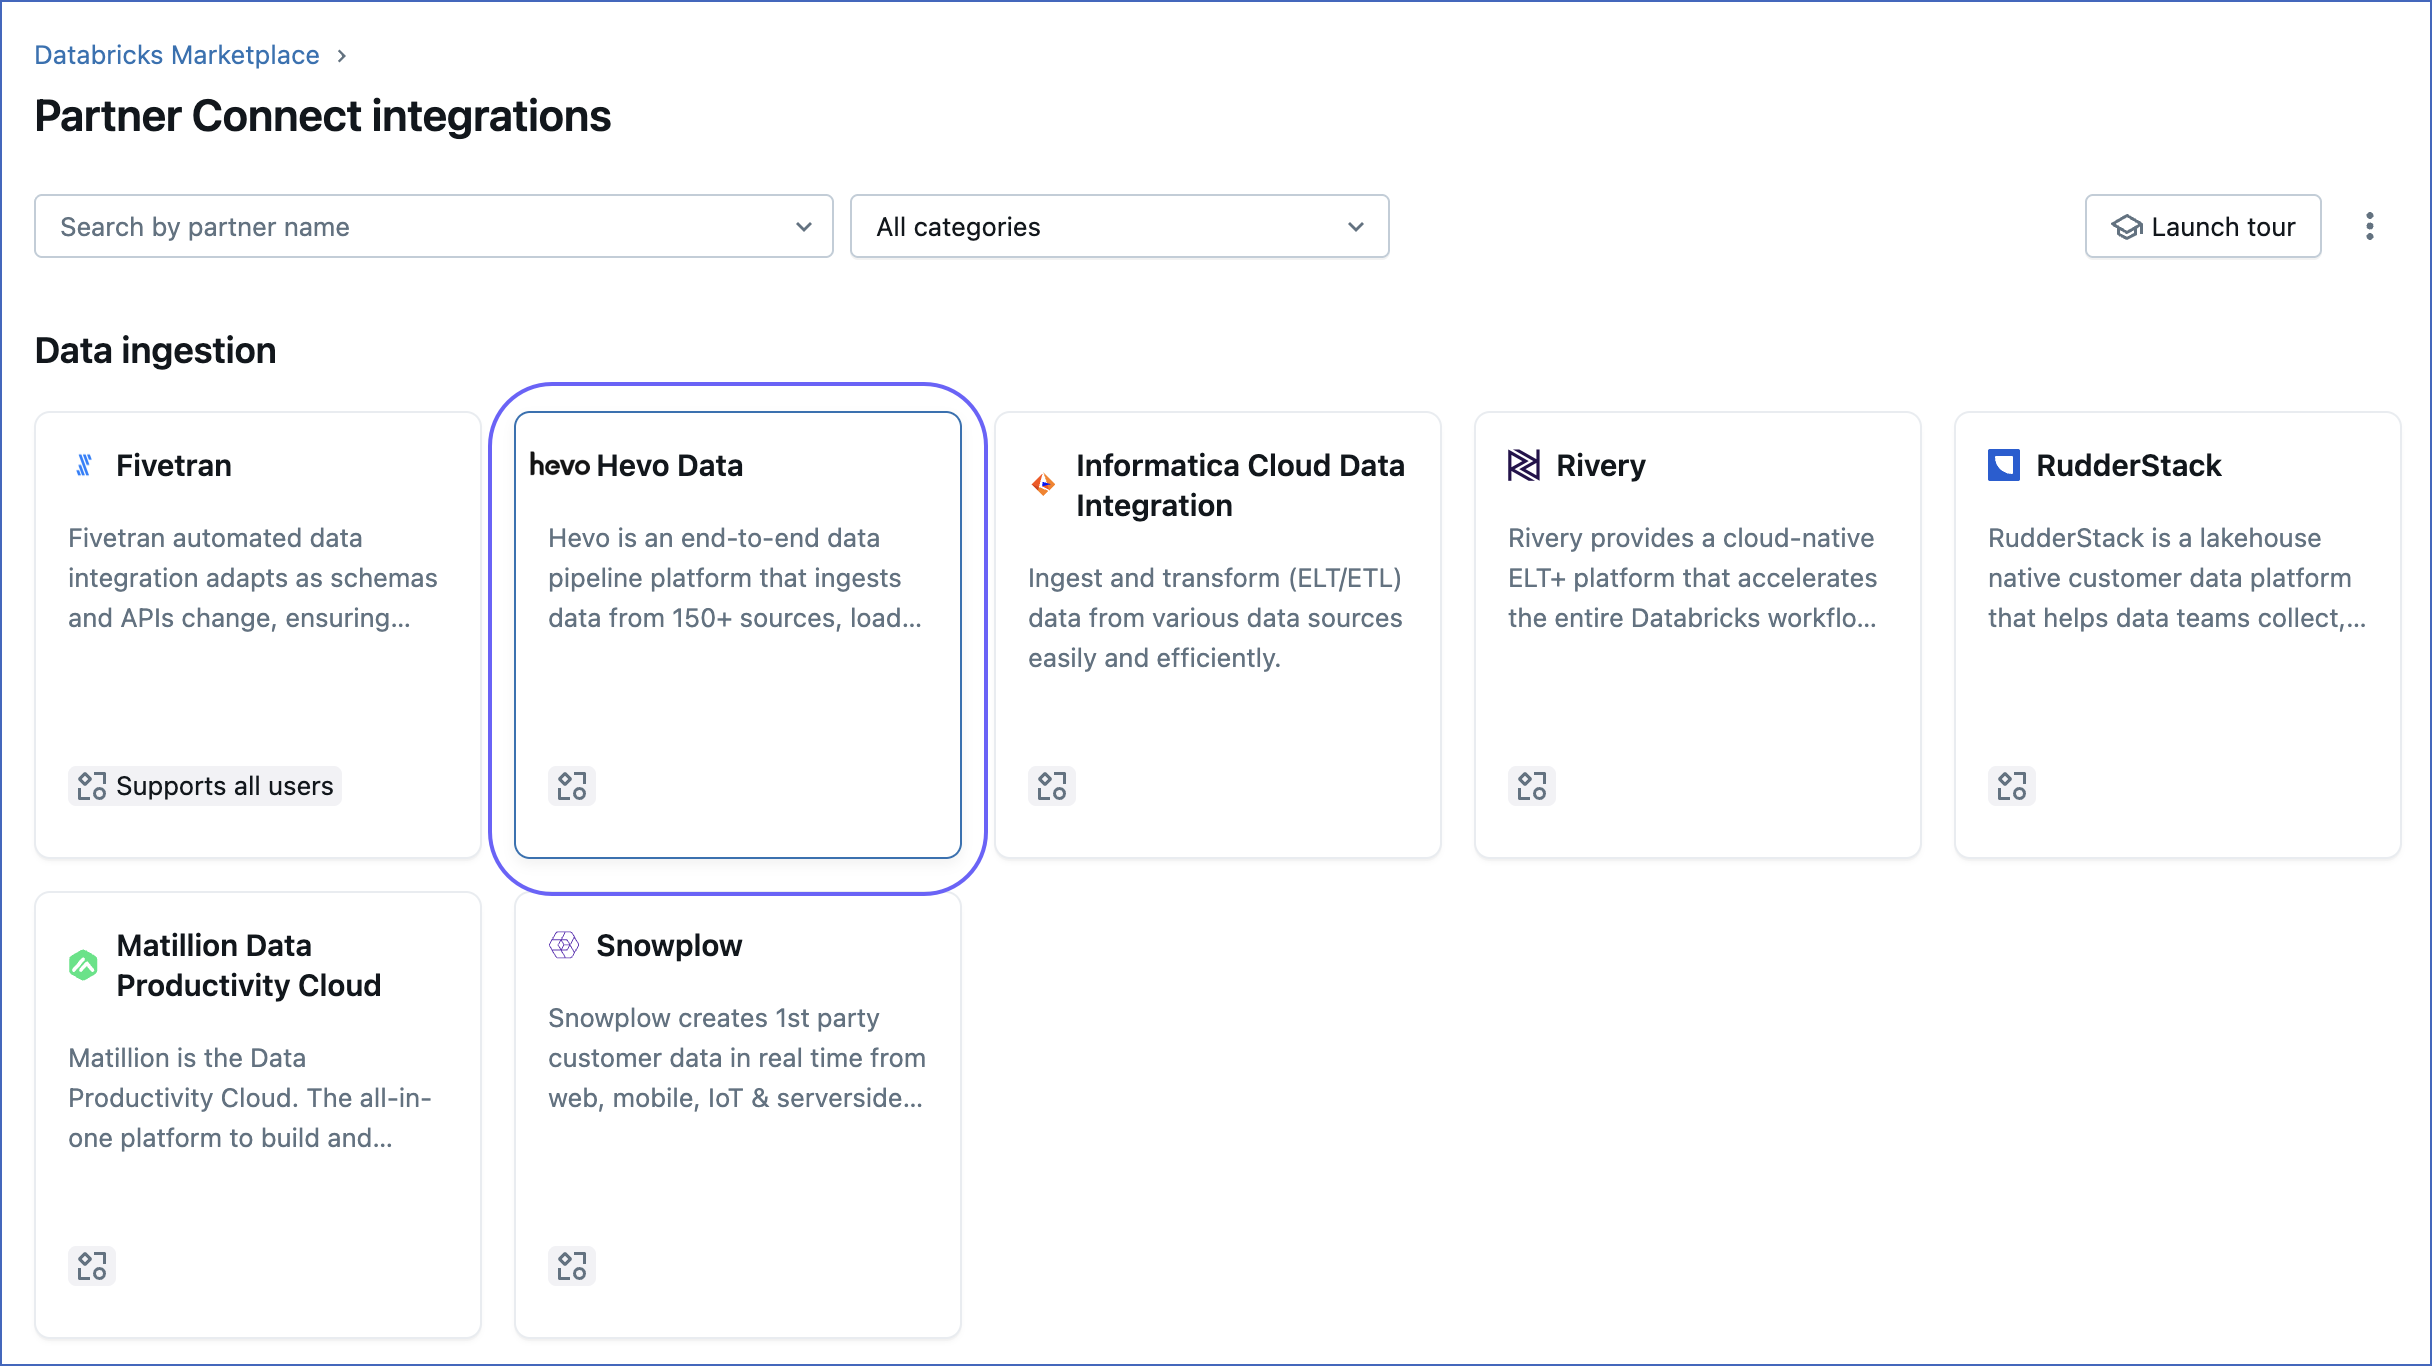The height and width of the screenshot is (1366, 2432).
Task: Click inside the Search by partner name field
Action: (400, 226)
